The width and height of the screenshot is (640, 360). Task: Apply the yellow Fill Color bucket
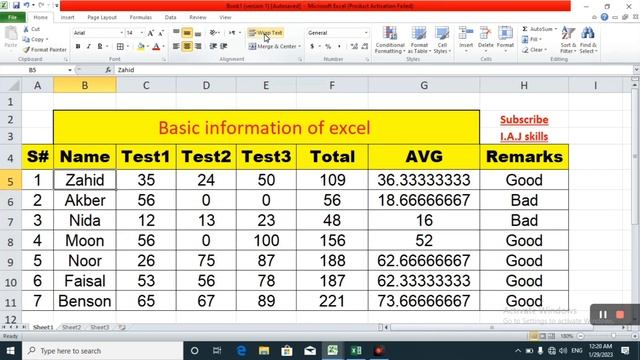[x=141, y=47]
